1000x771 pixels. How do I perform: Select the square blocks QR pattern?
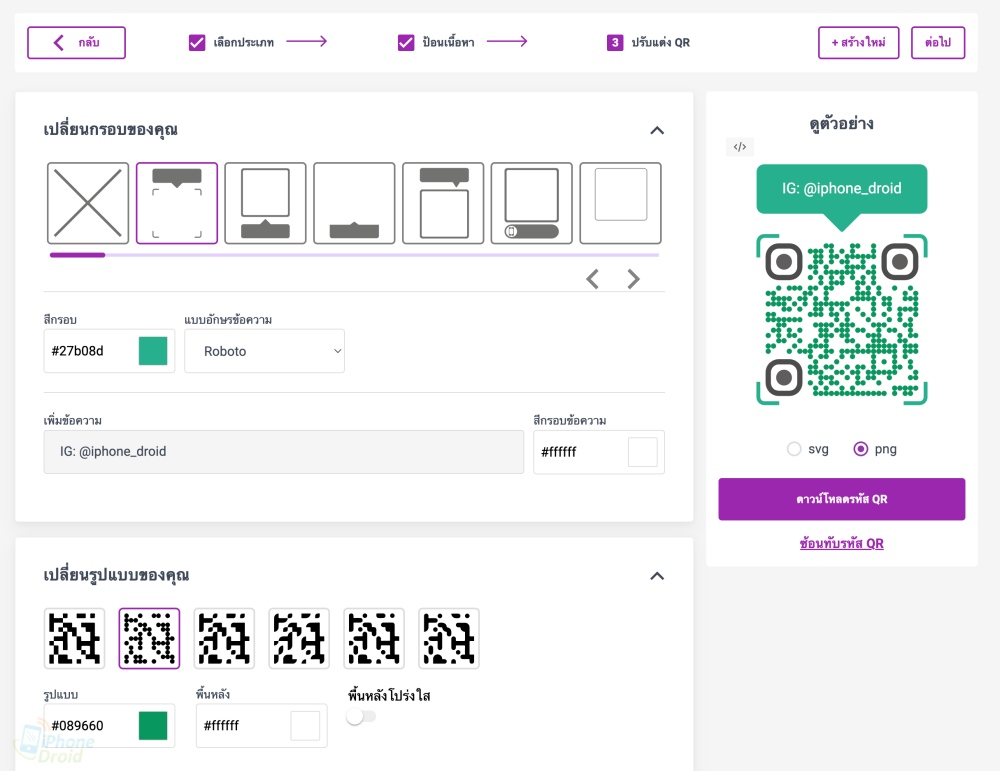point(74,638)
